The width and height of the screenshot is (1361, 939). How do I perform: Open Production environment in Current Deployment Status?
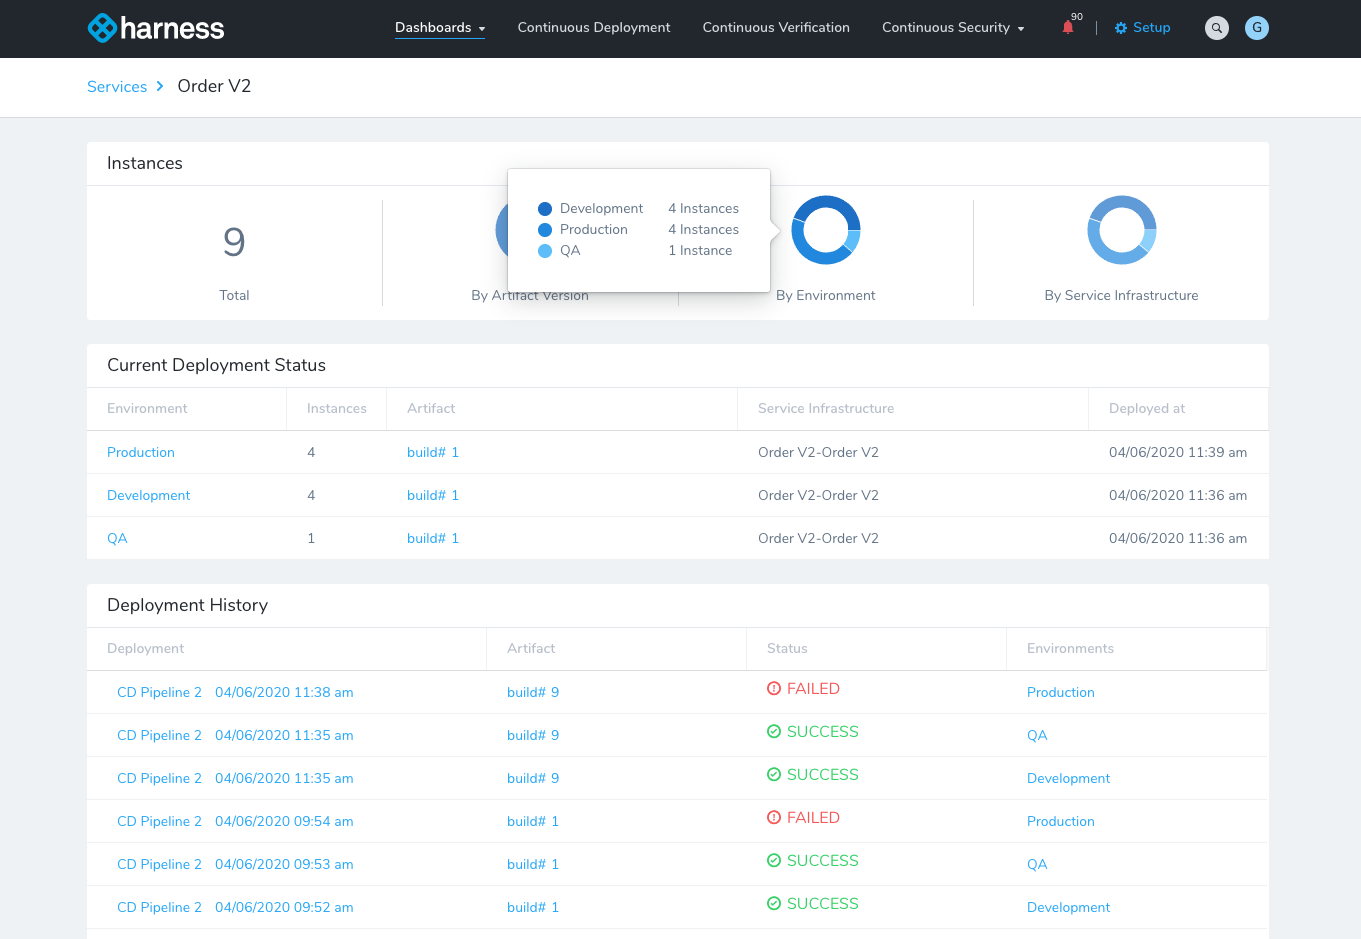[141, 453]
